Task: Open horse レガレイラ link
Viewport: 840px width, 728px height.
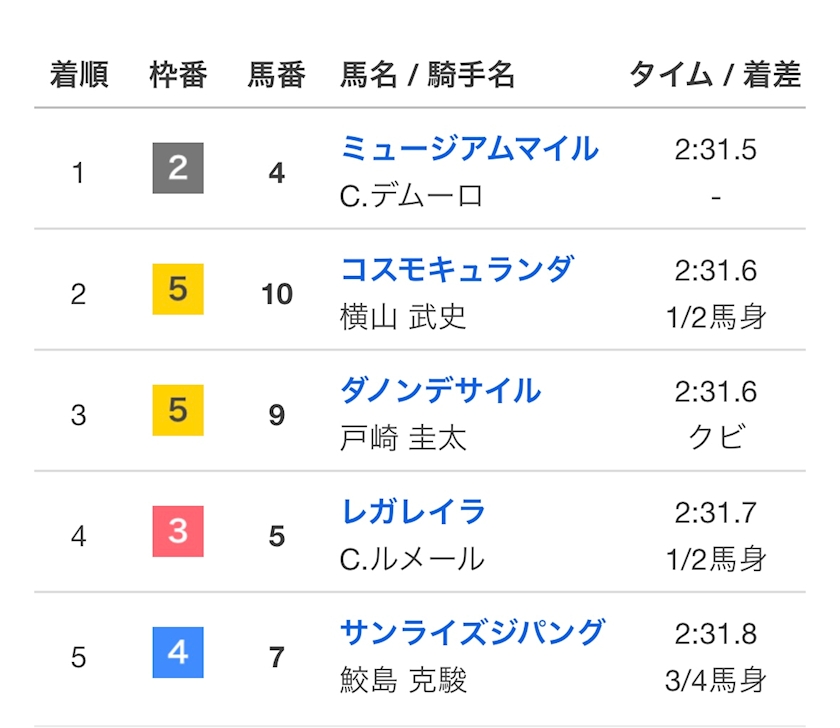Action: click(x=412, y=512)
